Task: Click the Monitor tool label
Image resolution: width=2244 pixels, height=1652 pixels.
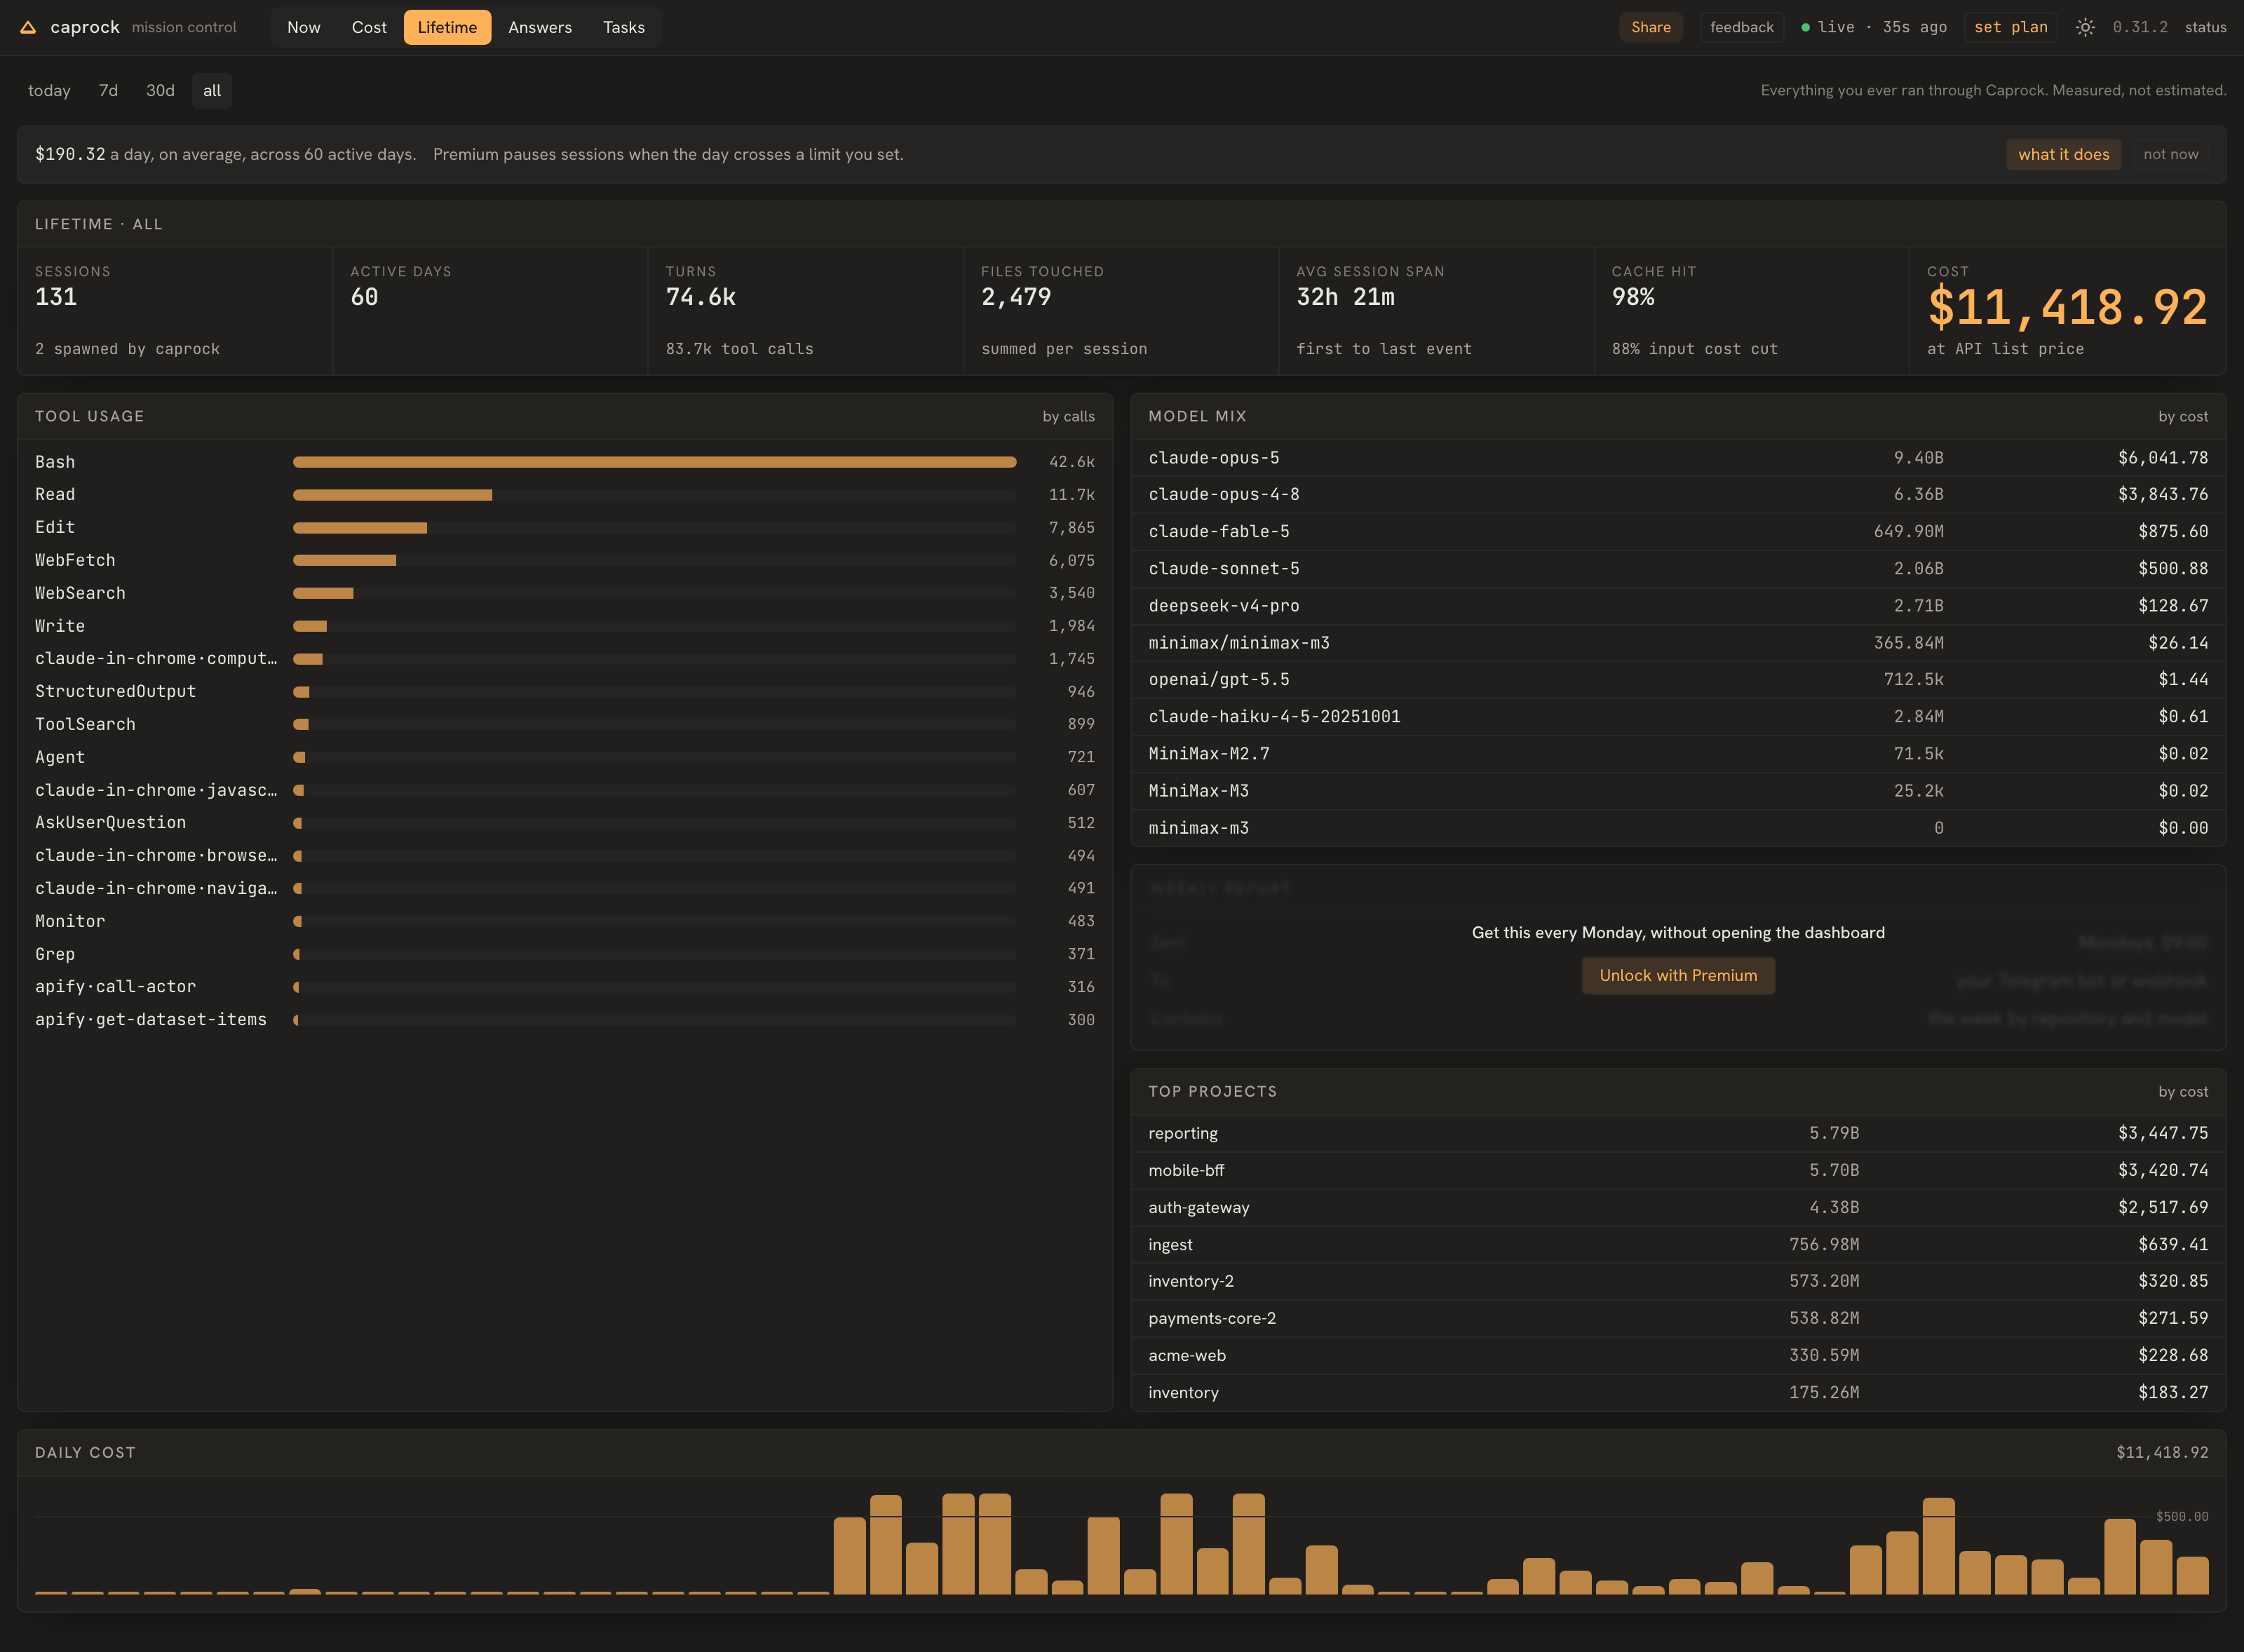Action: pyautogui.click(x=70, y=921)
